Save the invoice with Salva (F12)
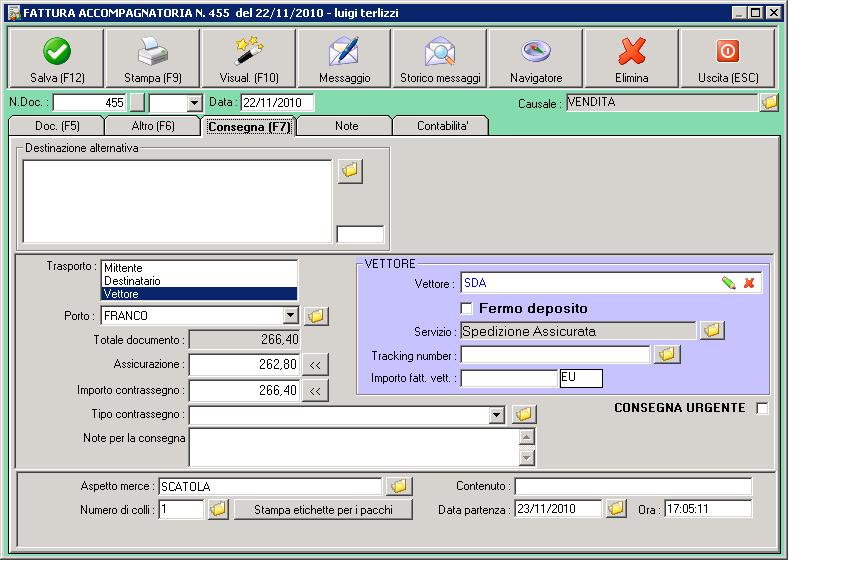This screenshot has height=571, width=849. click(x=56, y=58)
